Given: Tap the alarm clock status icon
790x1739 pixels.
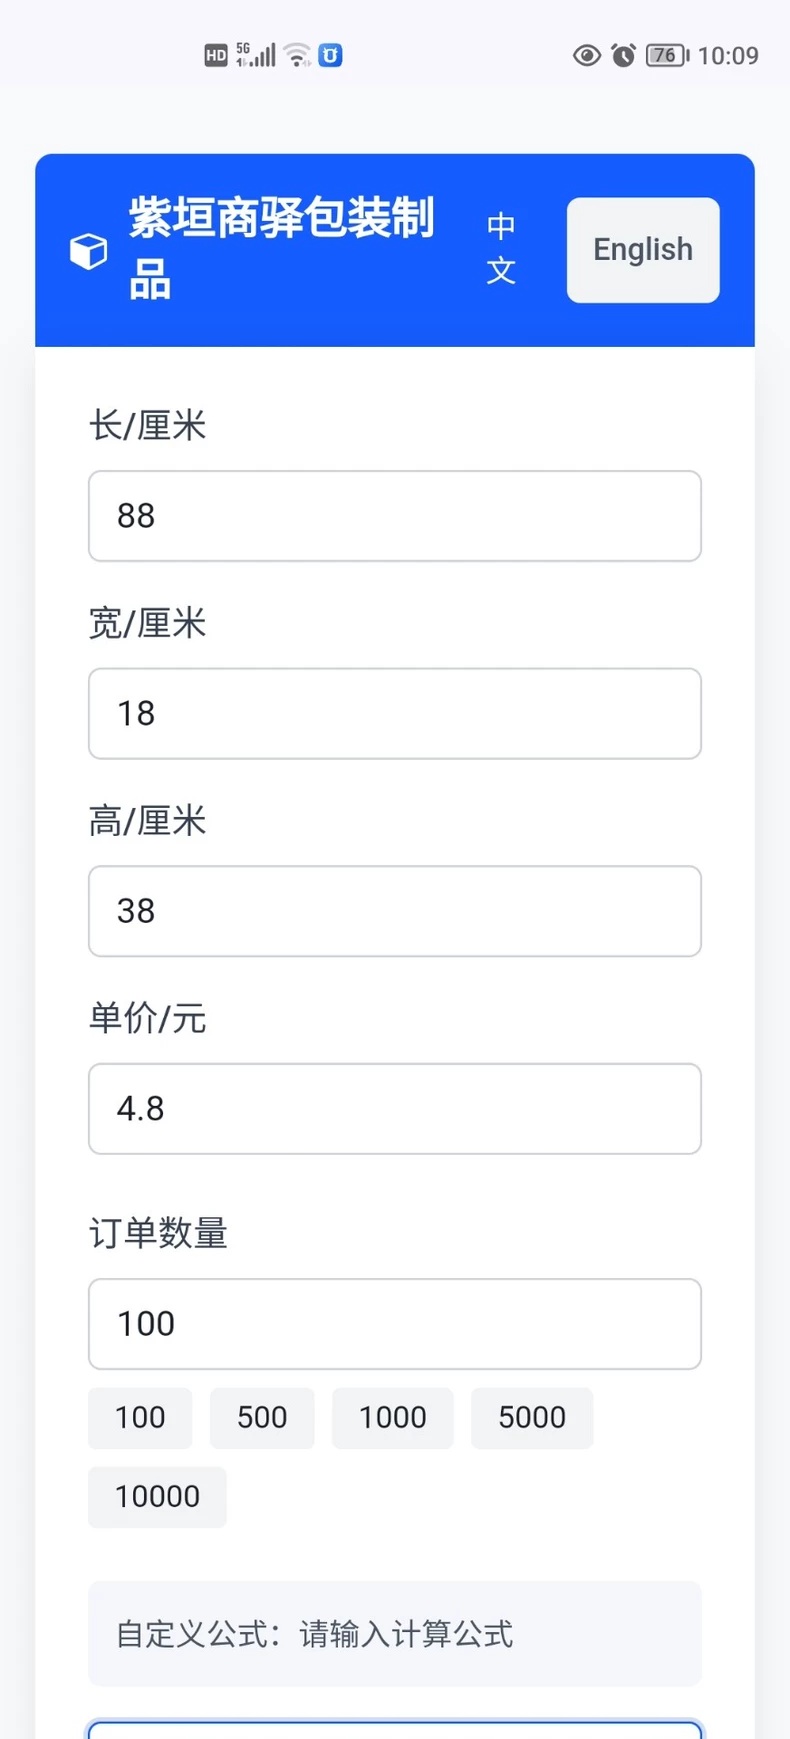Looking at the screenshot, I should 624,55.
